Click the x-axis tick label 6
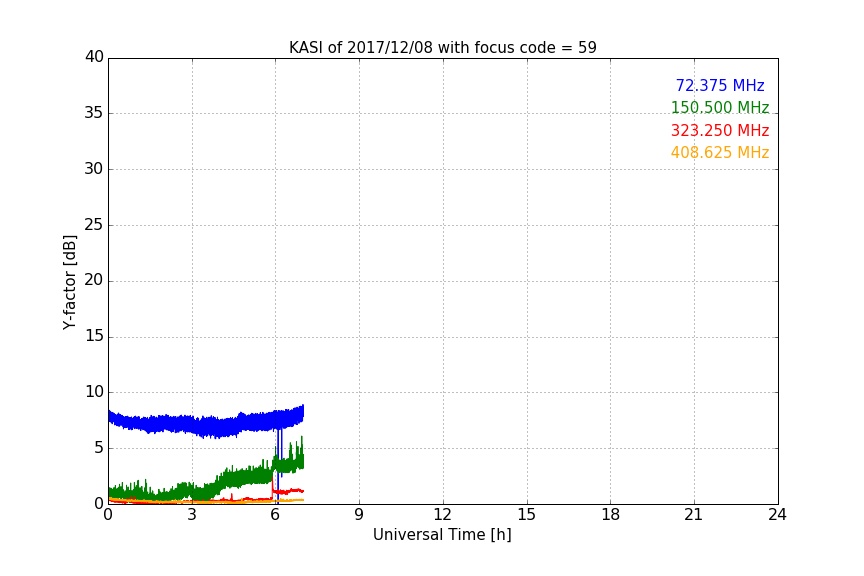 [x=276, y=515]
